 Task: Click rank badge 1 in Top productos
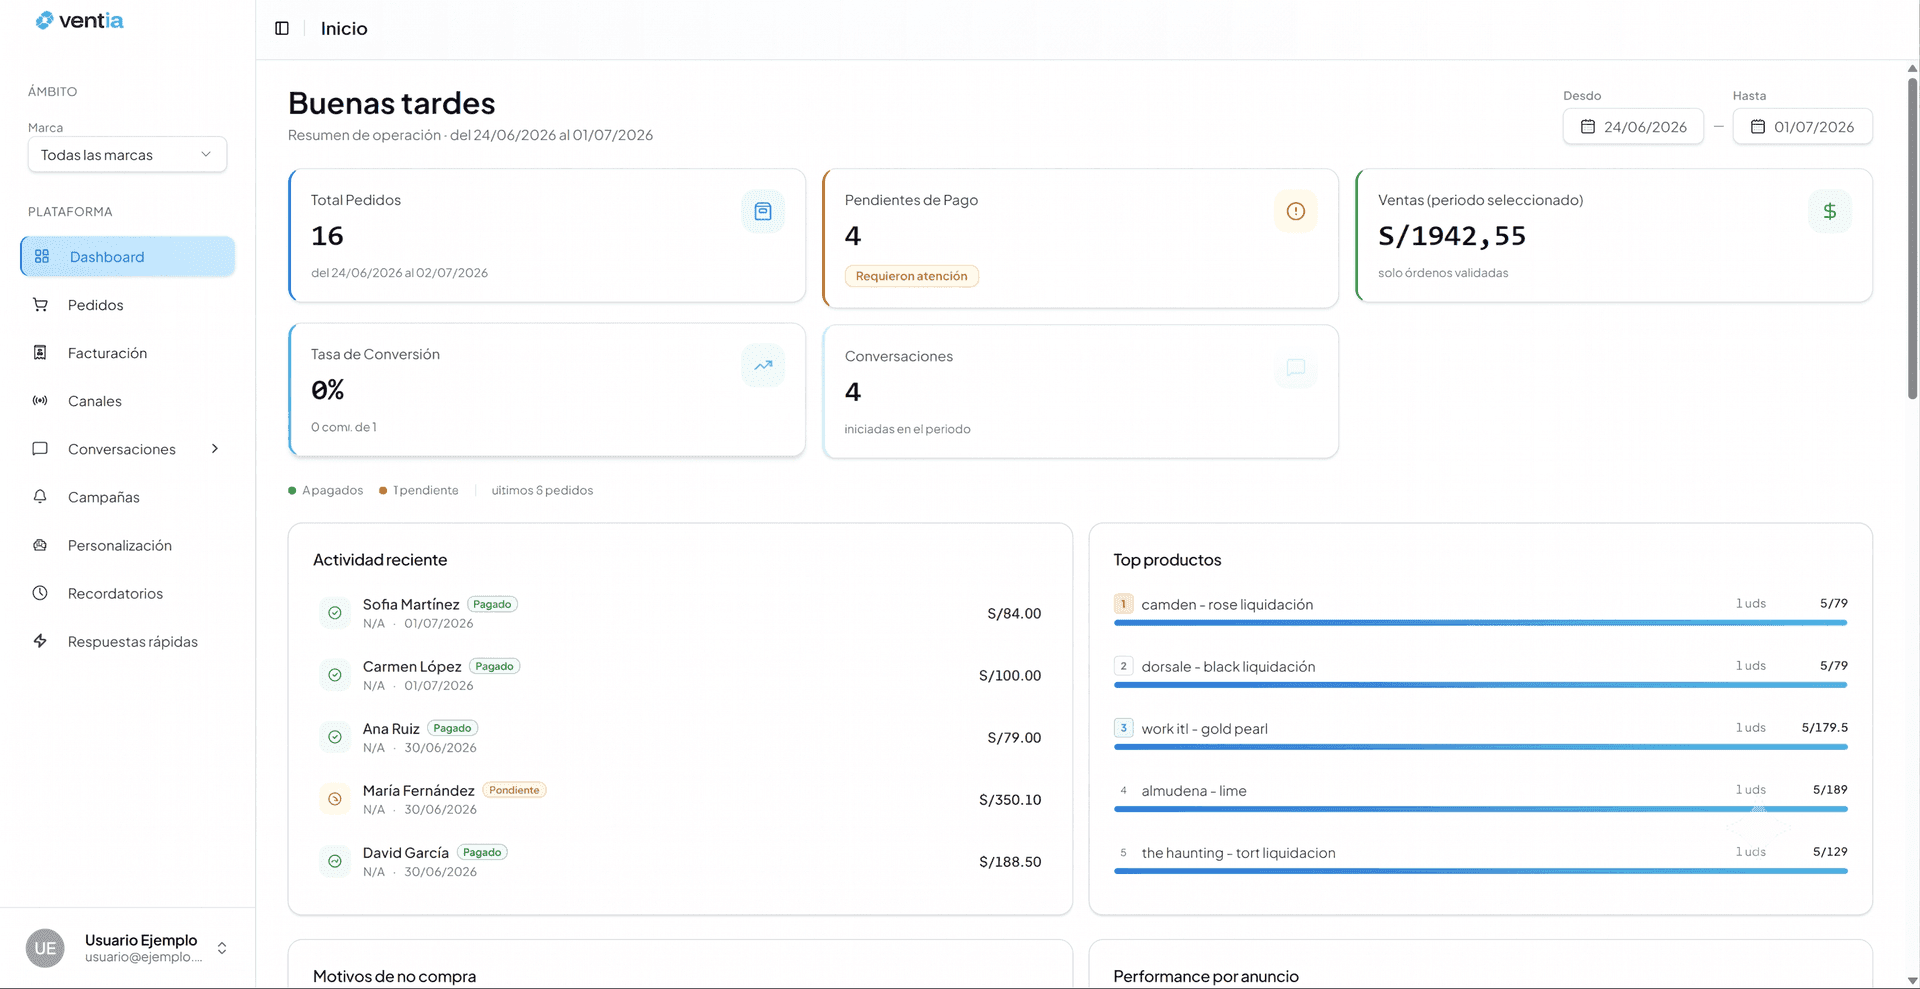(x=1123, y=604)
